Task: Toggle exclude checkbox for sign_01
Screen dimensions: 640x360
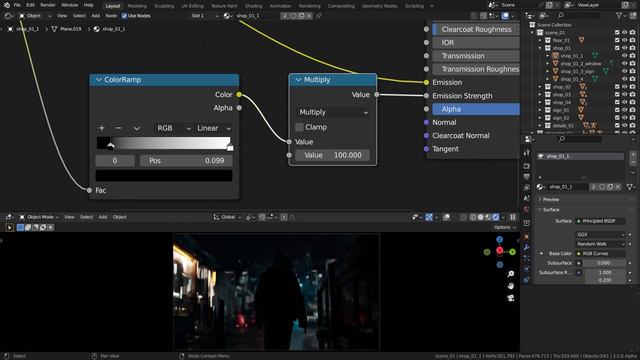Action: point(617,110)
